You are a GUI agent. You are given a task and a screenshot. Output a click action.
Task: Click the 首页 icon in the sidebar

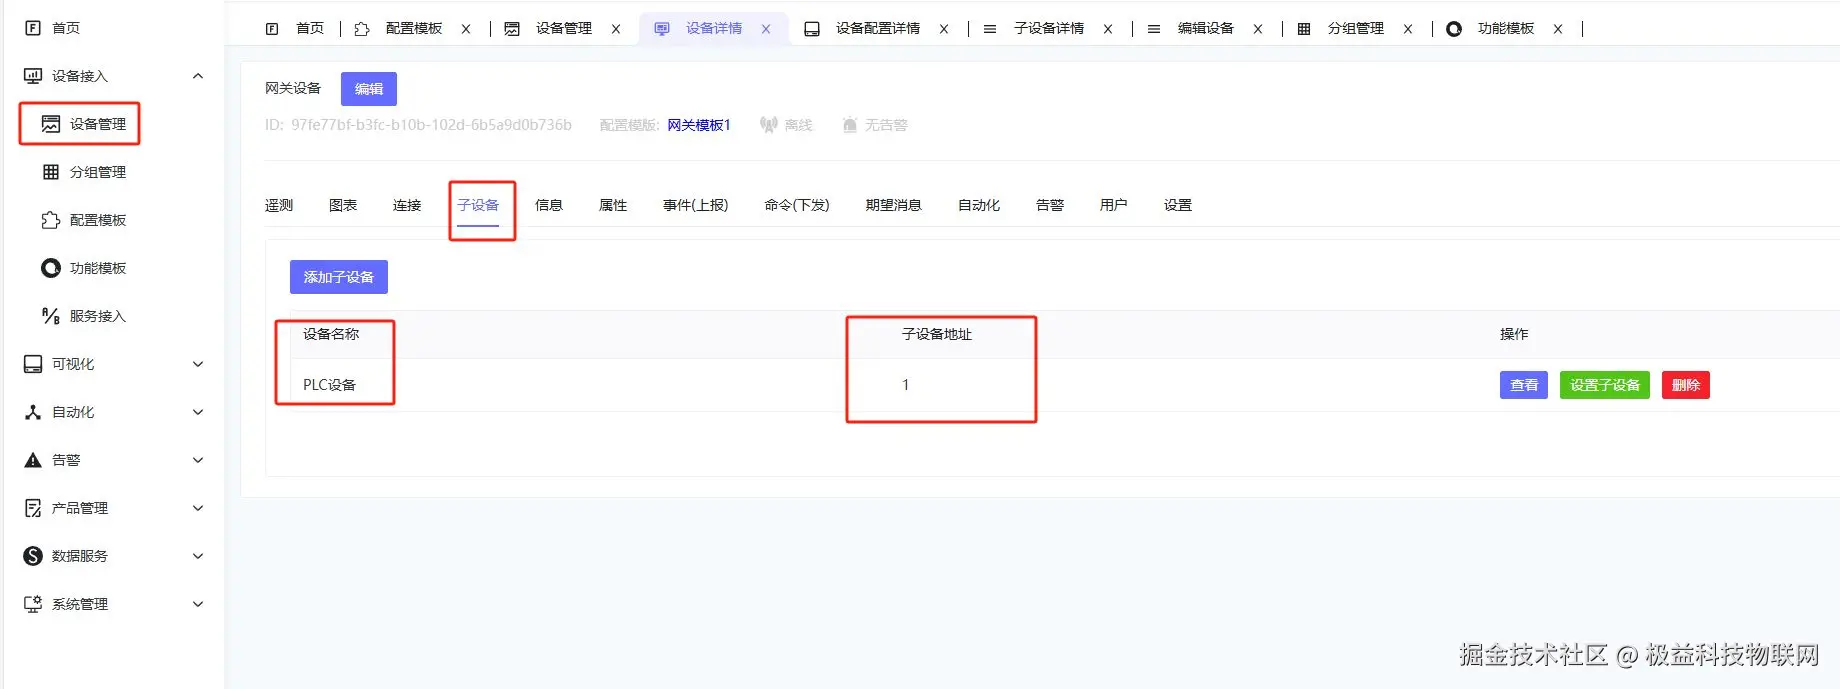click(x=33, y=28)
